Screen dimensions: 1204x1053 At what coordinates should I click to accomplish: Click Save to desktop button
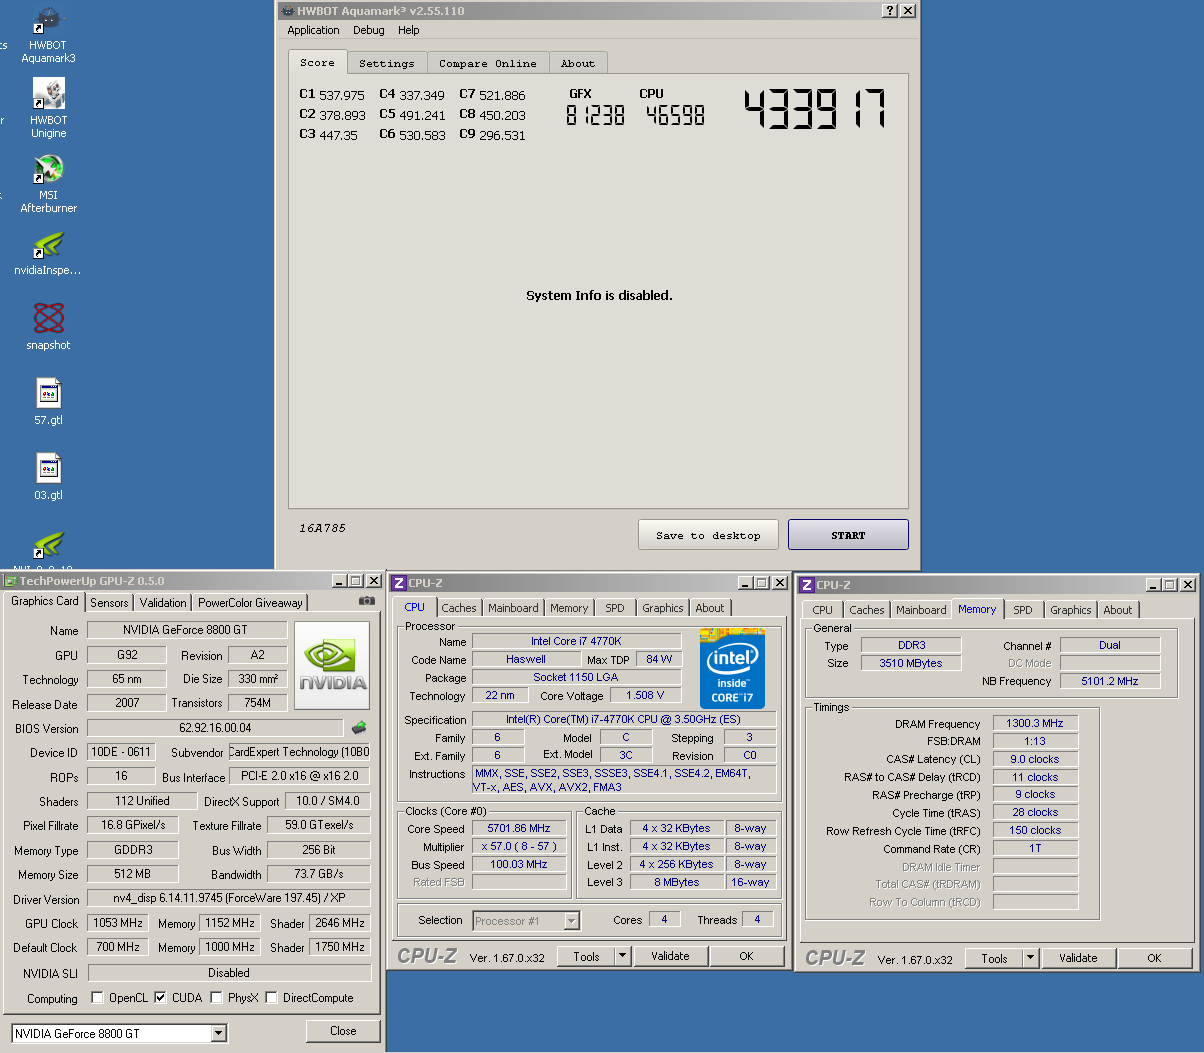(709, 535)
